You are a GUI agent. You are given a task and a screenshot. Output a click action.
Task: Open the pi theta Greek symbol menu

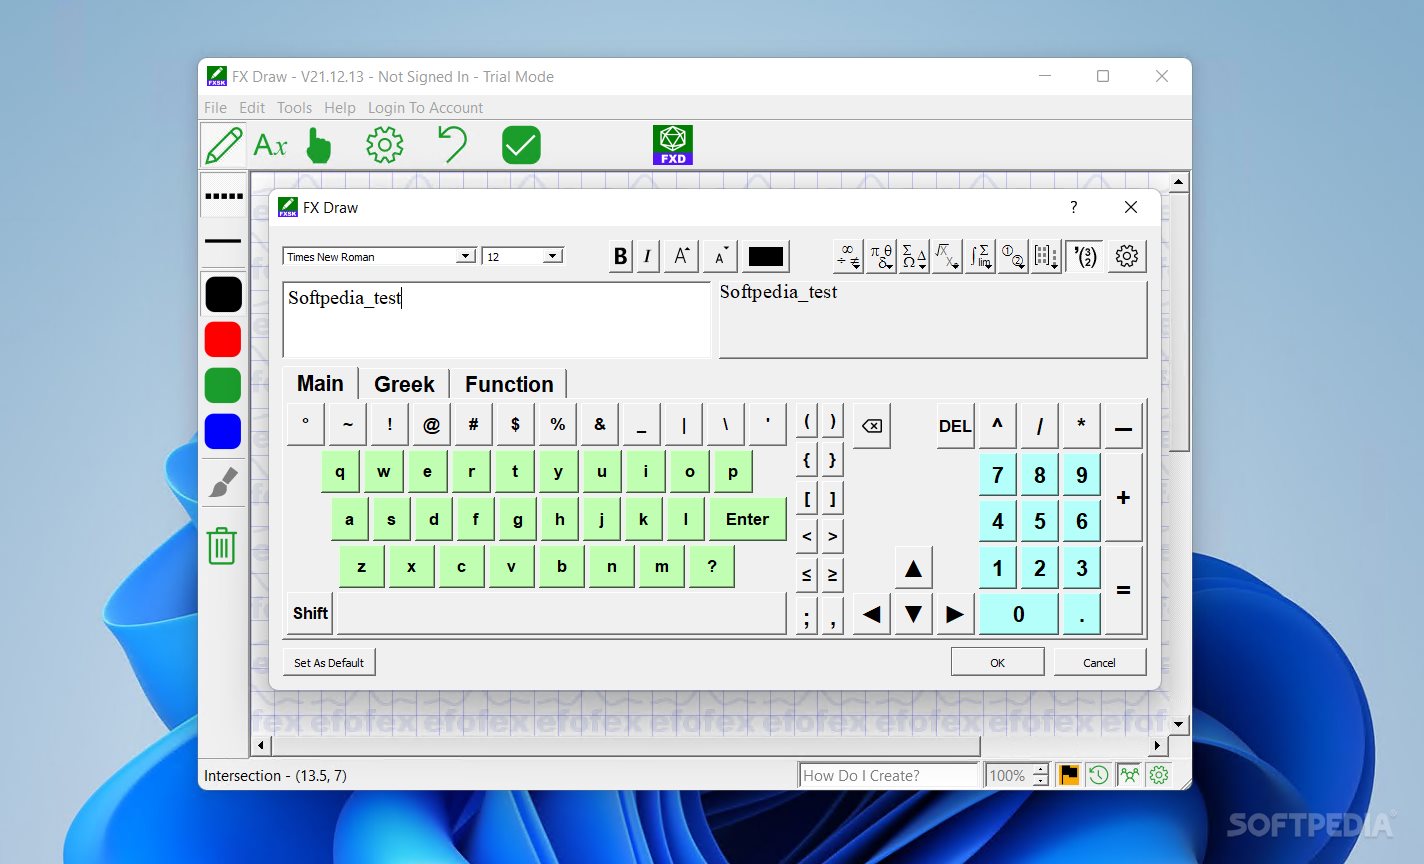click(x=881, y=257)
